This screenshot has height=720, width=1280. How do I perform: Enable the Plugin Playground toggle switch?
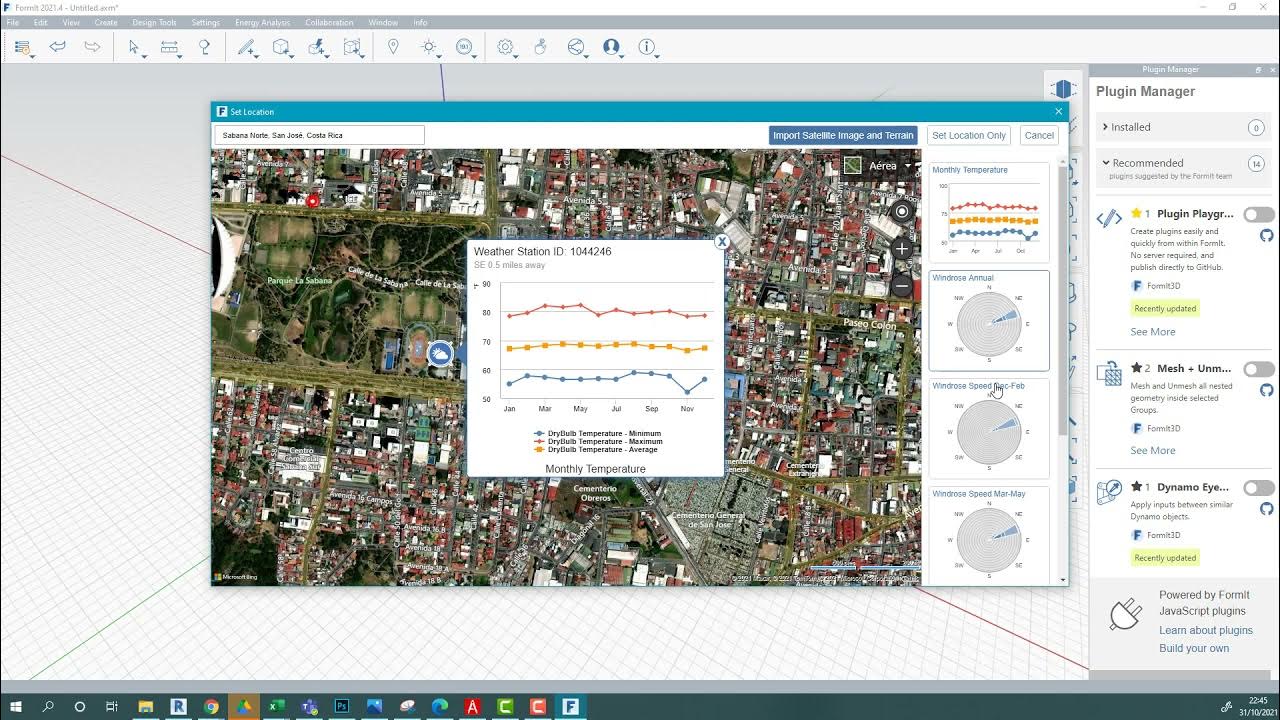(1259, 214)
